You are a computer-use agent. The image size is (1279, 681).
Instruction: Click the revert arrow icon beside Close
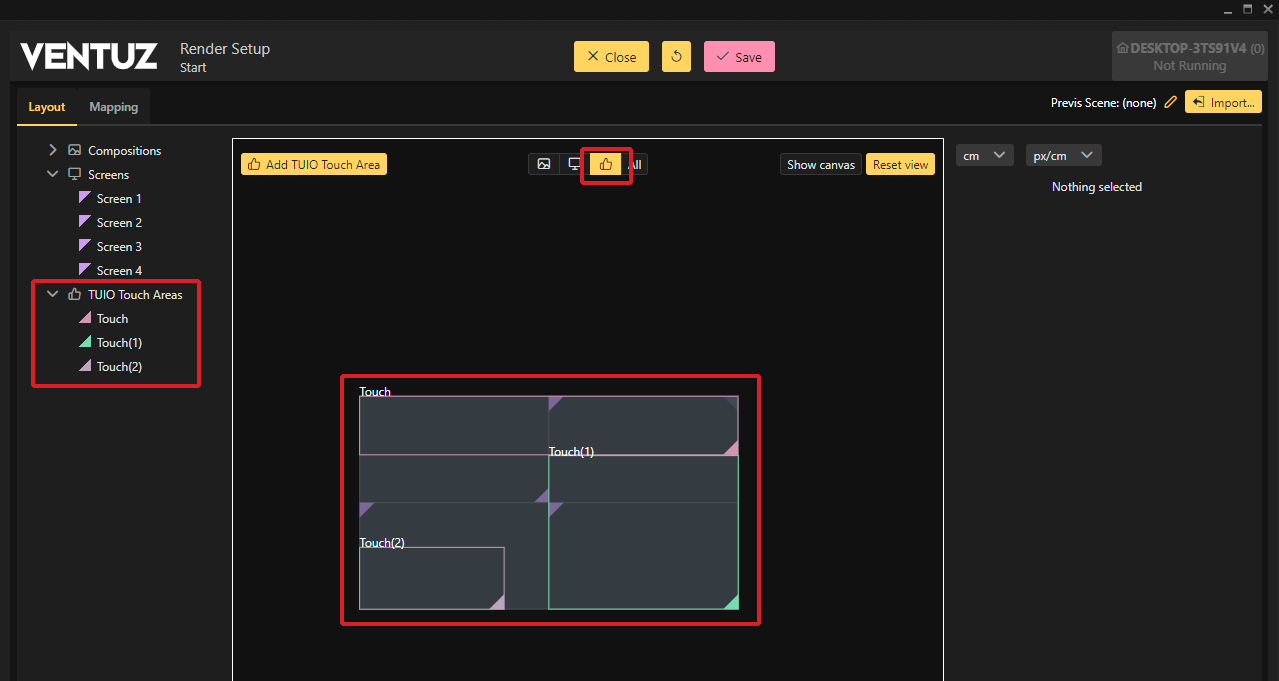(676, 57)
